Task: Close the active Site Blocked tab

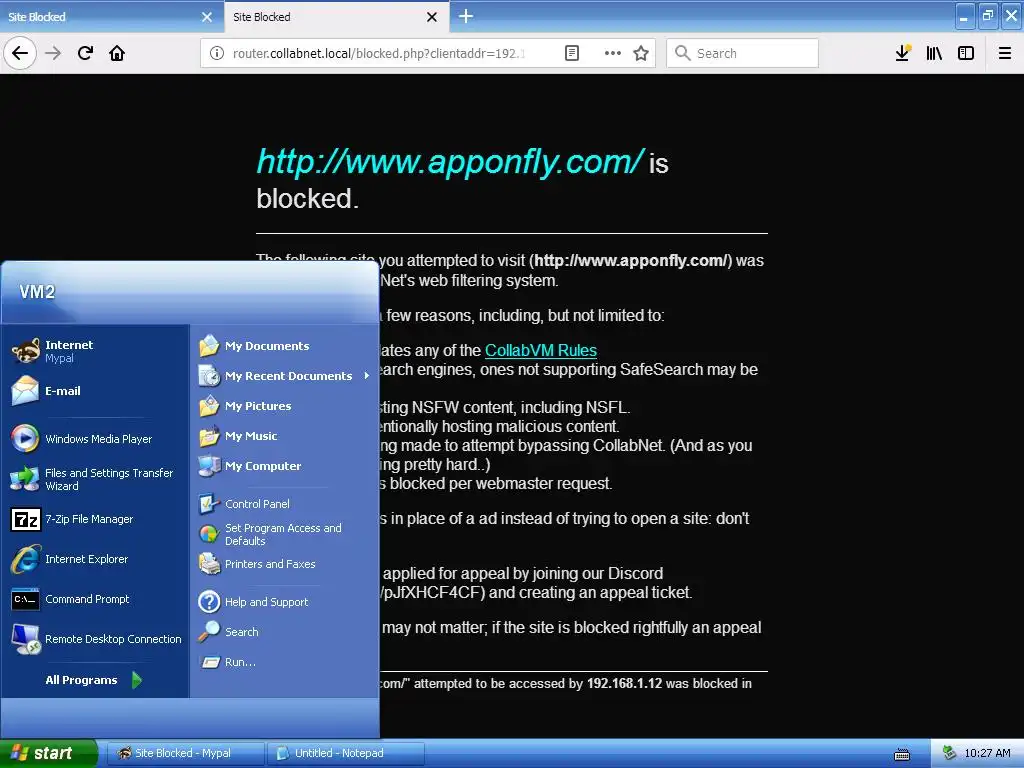Action: point(432,17)
